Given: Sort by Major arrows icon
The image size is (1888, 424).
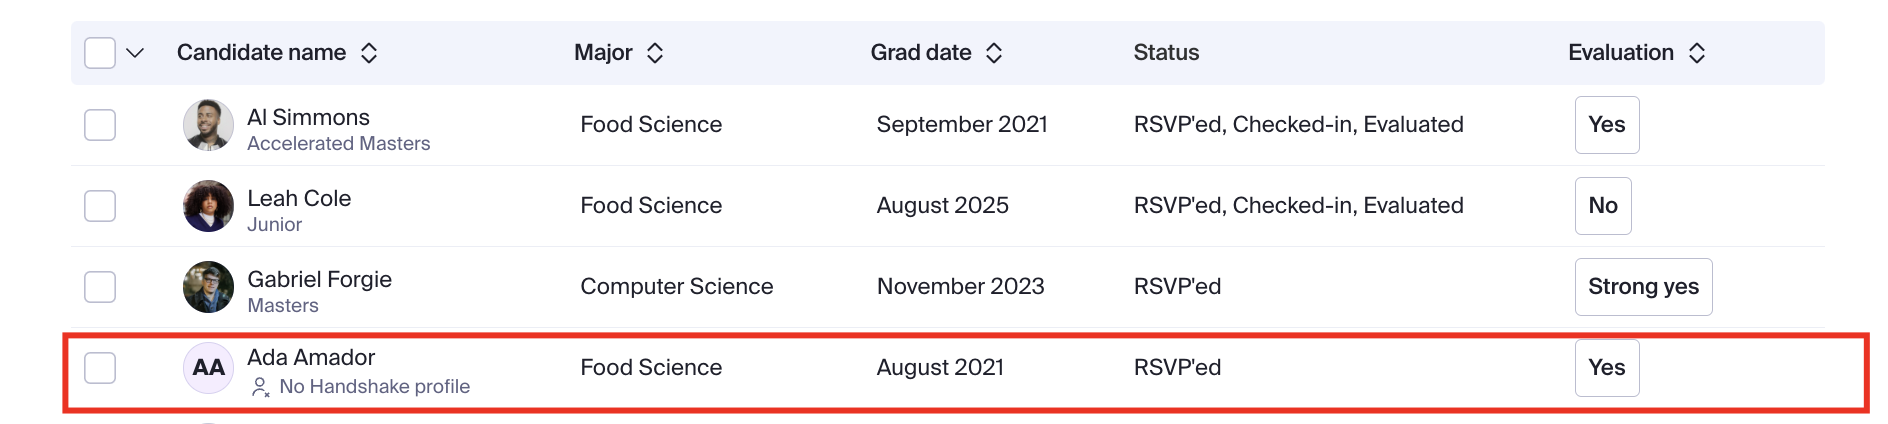Looking at the screenshot, I should (655, 53).
